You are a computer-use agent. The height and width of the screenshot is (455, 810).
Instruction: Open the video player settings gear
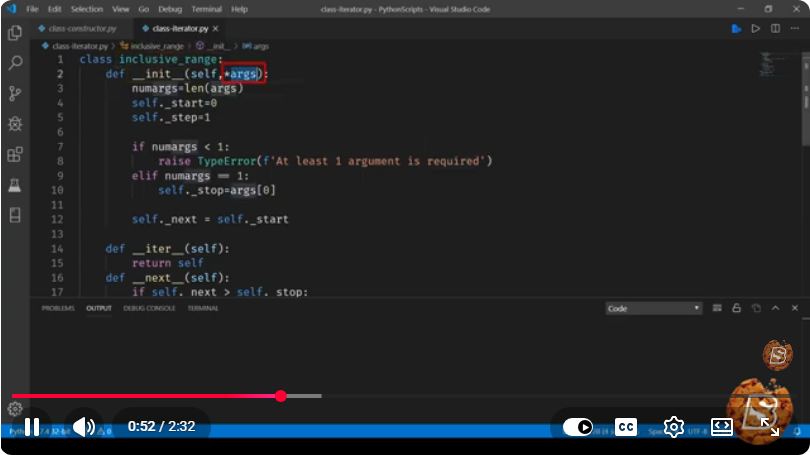pyautogui.click(x=674, y=427)
